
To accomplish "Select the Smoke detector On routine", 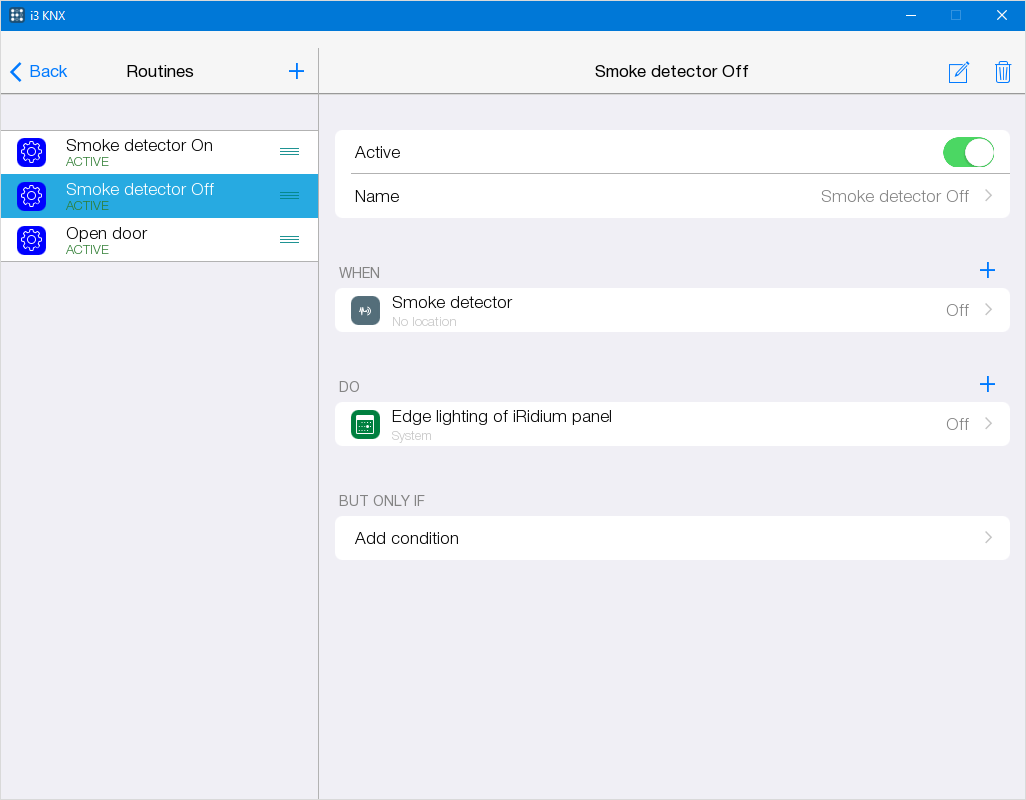I will coord(140,152).
